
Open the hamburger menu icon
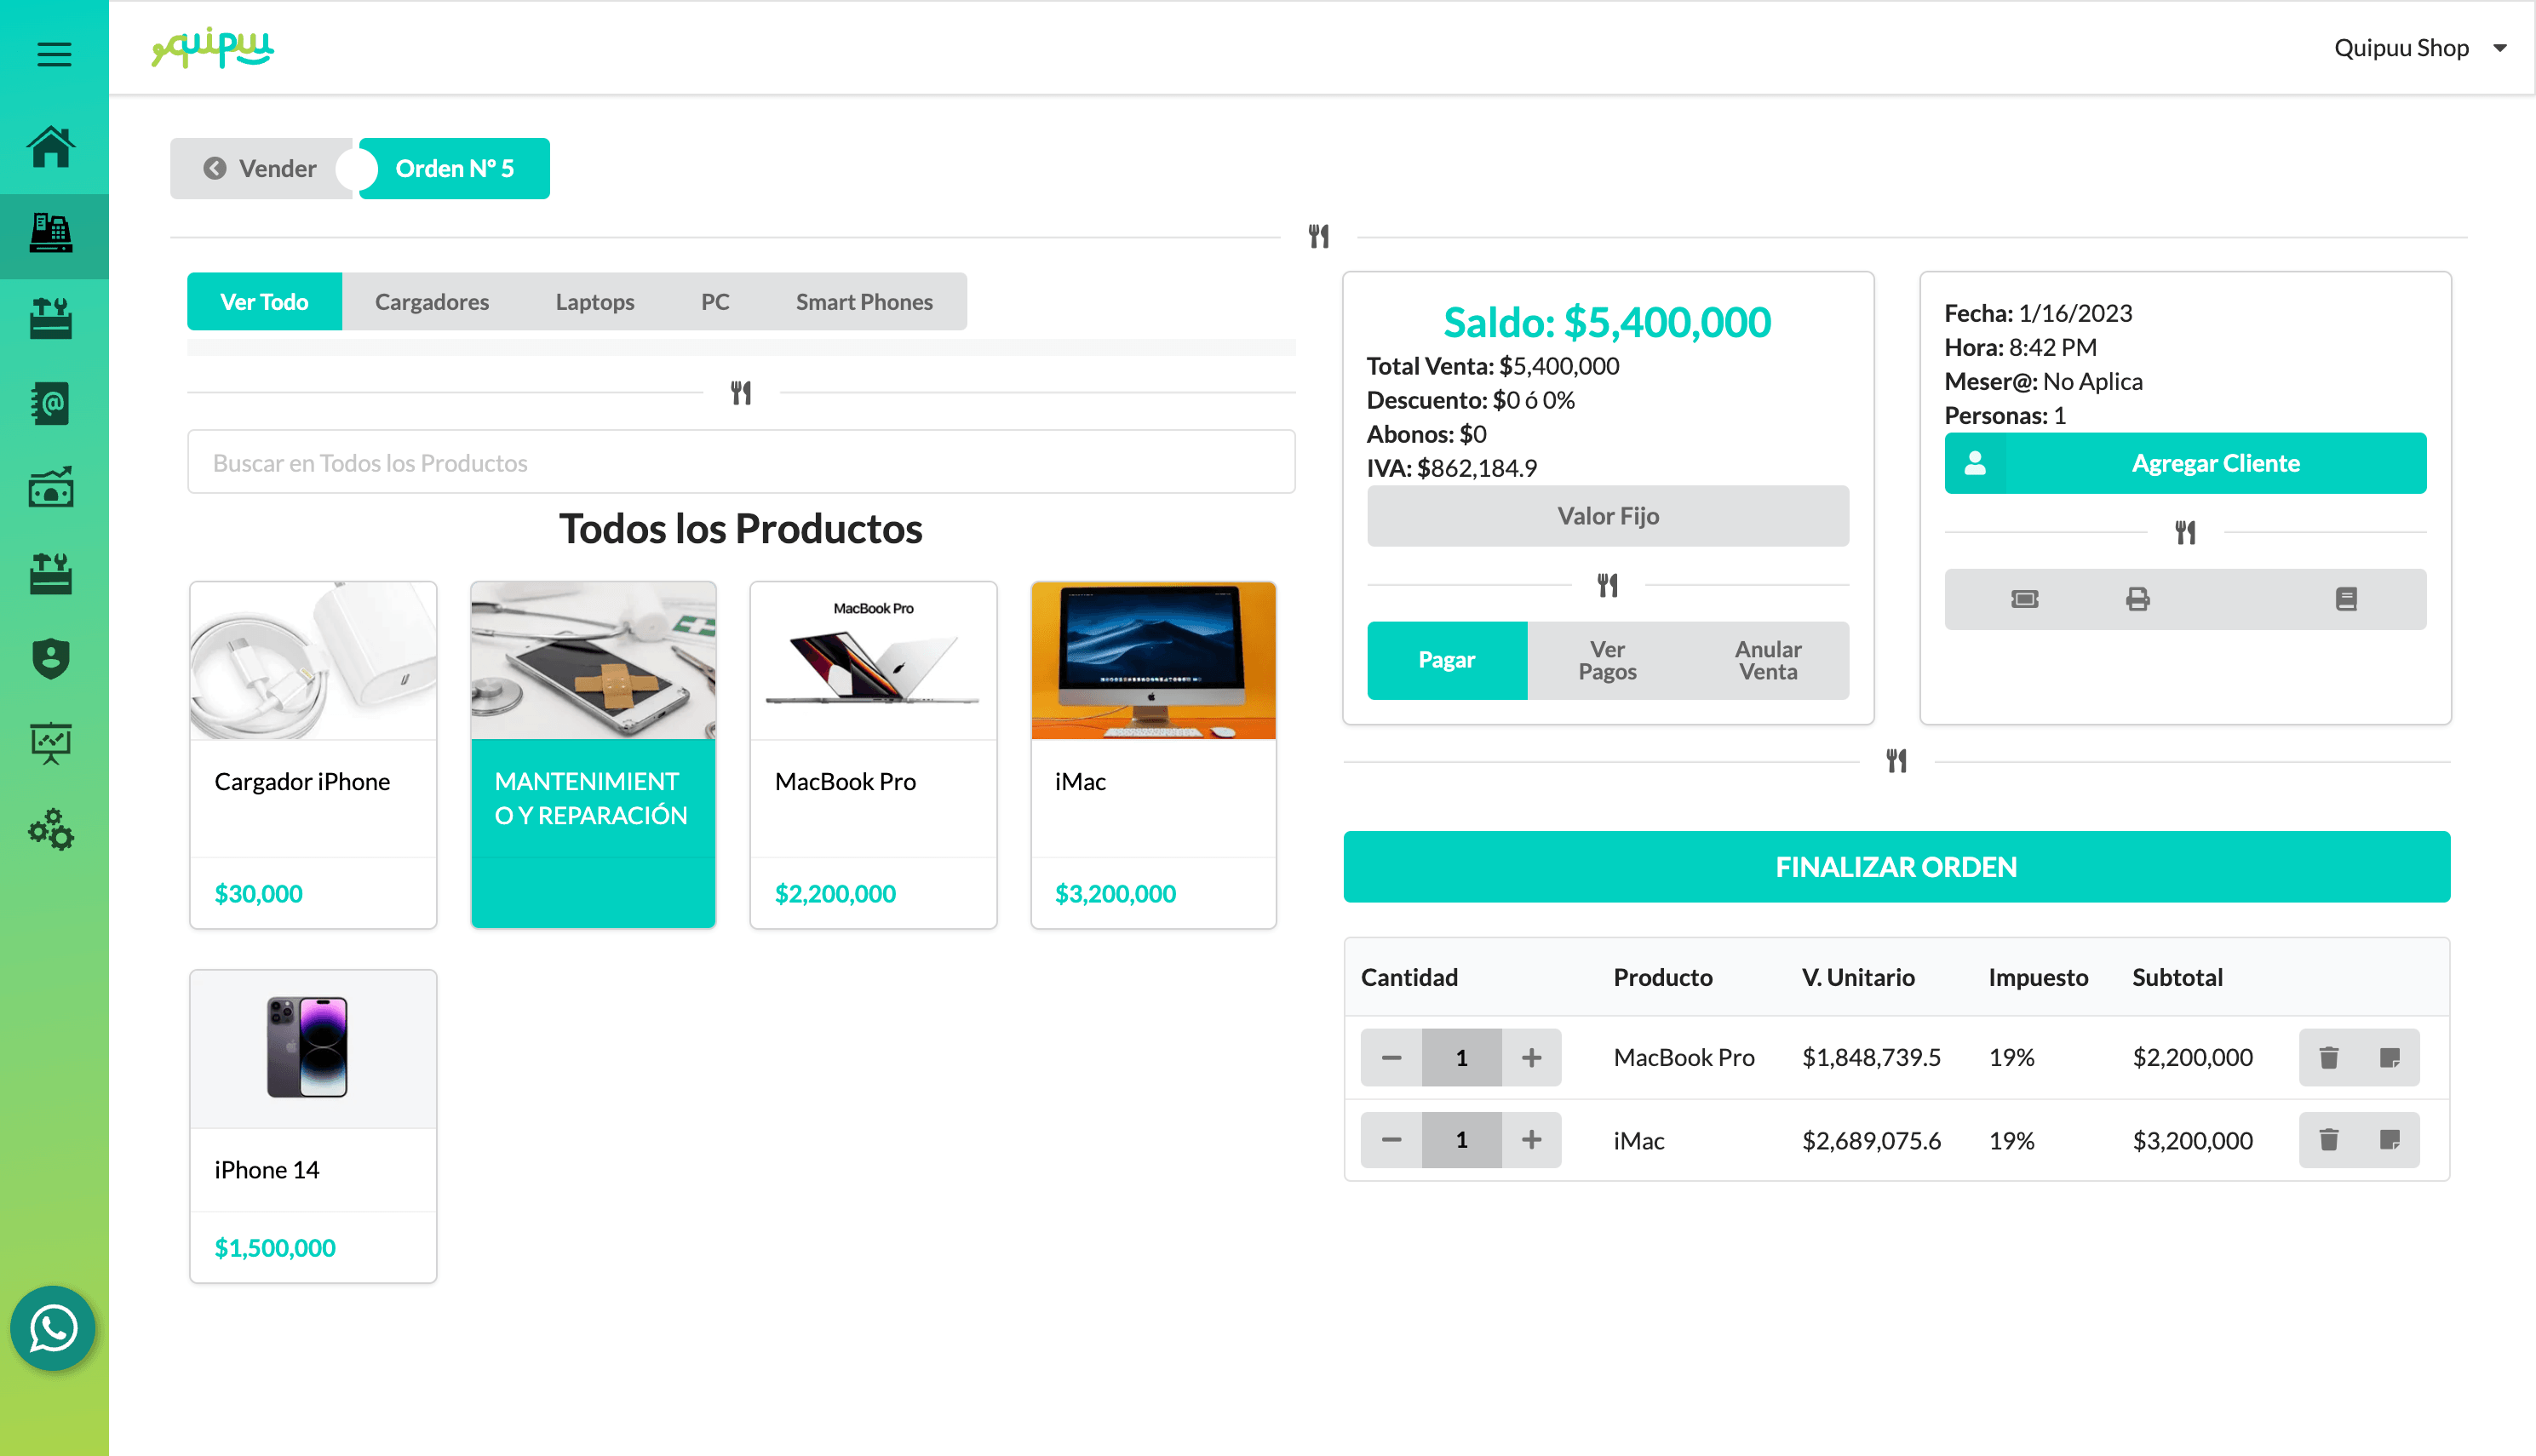coord(54,54)
